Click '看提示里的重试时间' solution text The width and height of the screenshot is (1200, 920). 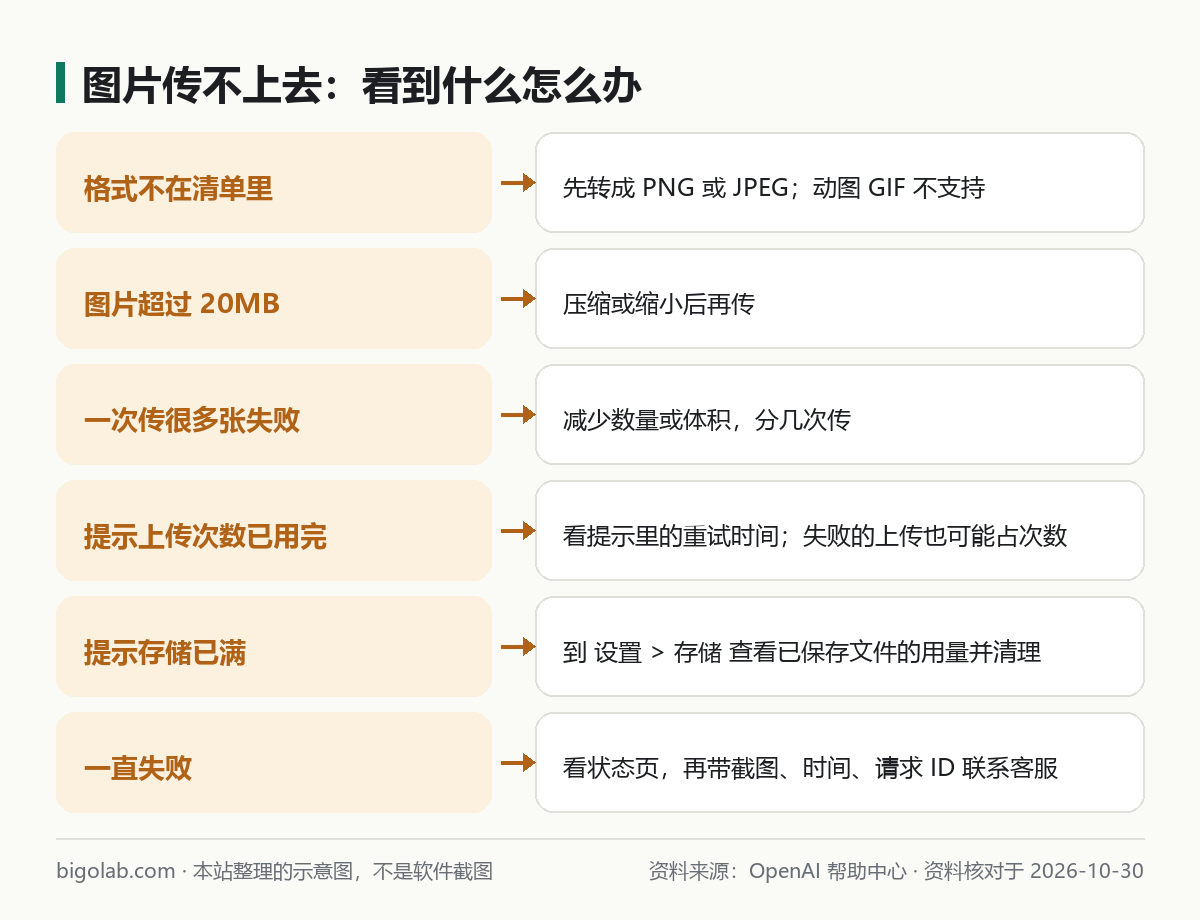(x=670, y=536)
